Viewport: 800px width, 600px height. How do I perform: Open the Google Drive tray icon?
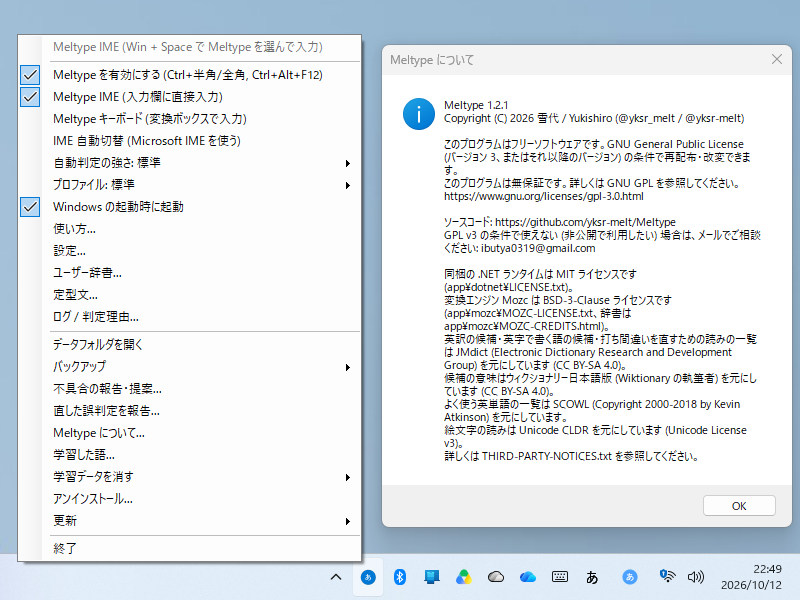pos(464,577)
